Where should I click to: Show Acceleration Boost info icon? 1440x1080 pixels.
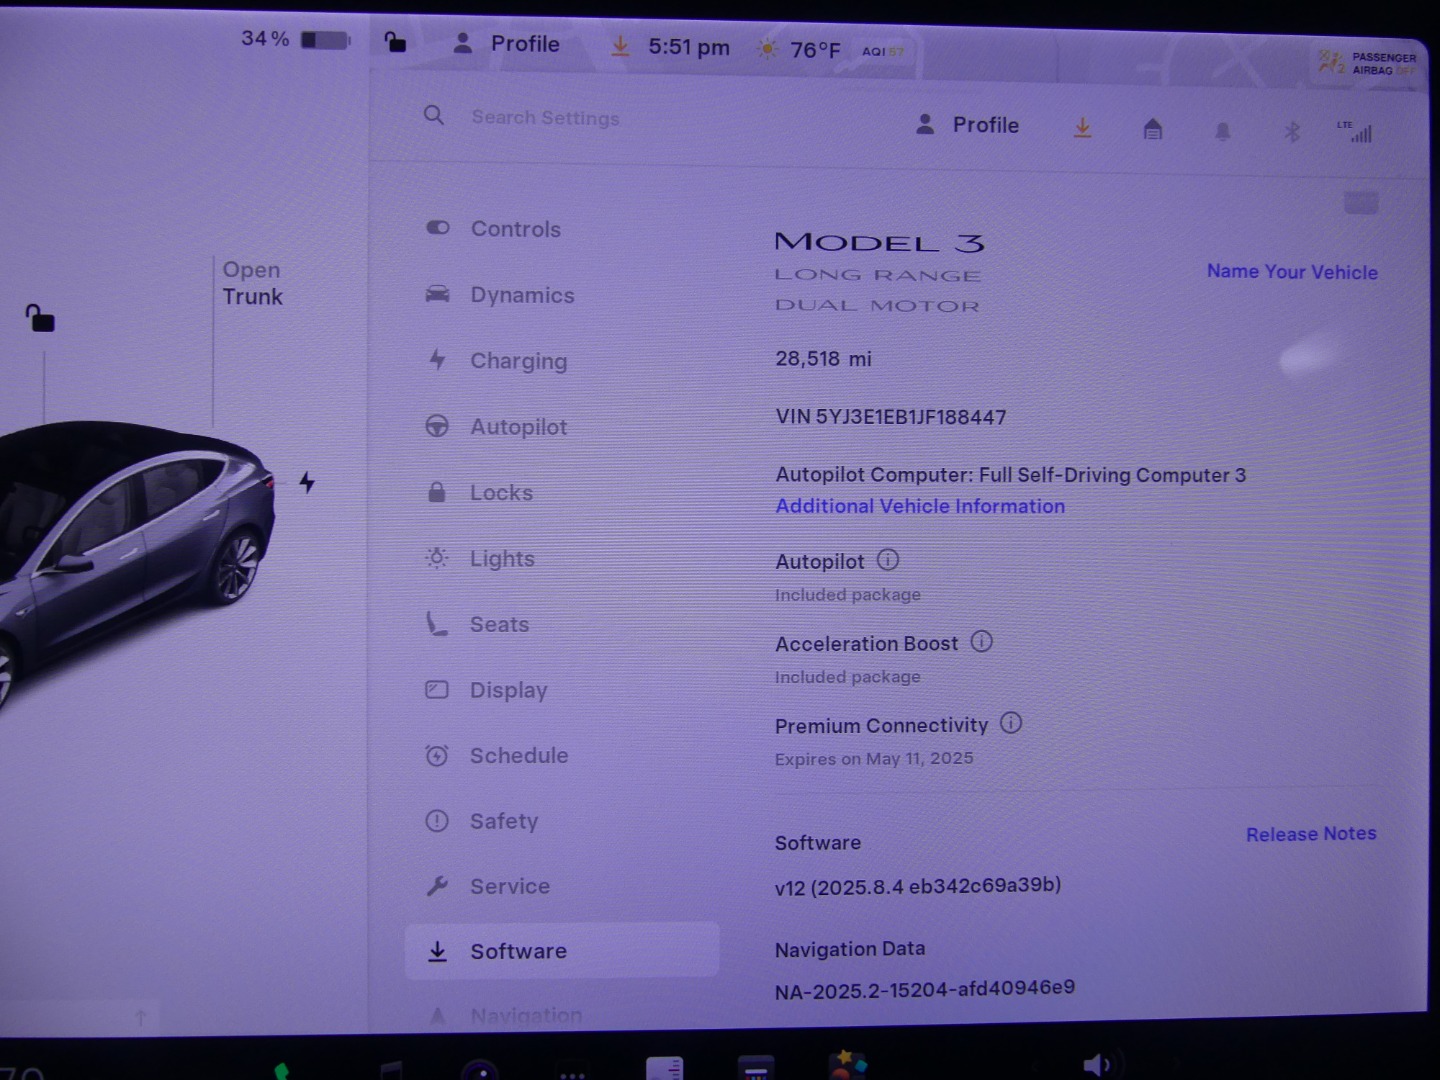982,642
